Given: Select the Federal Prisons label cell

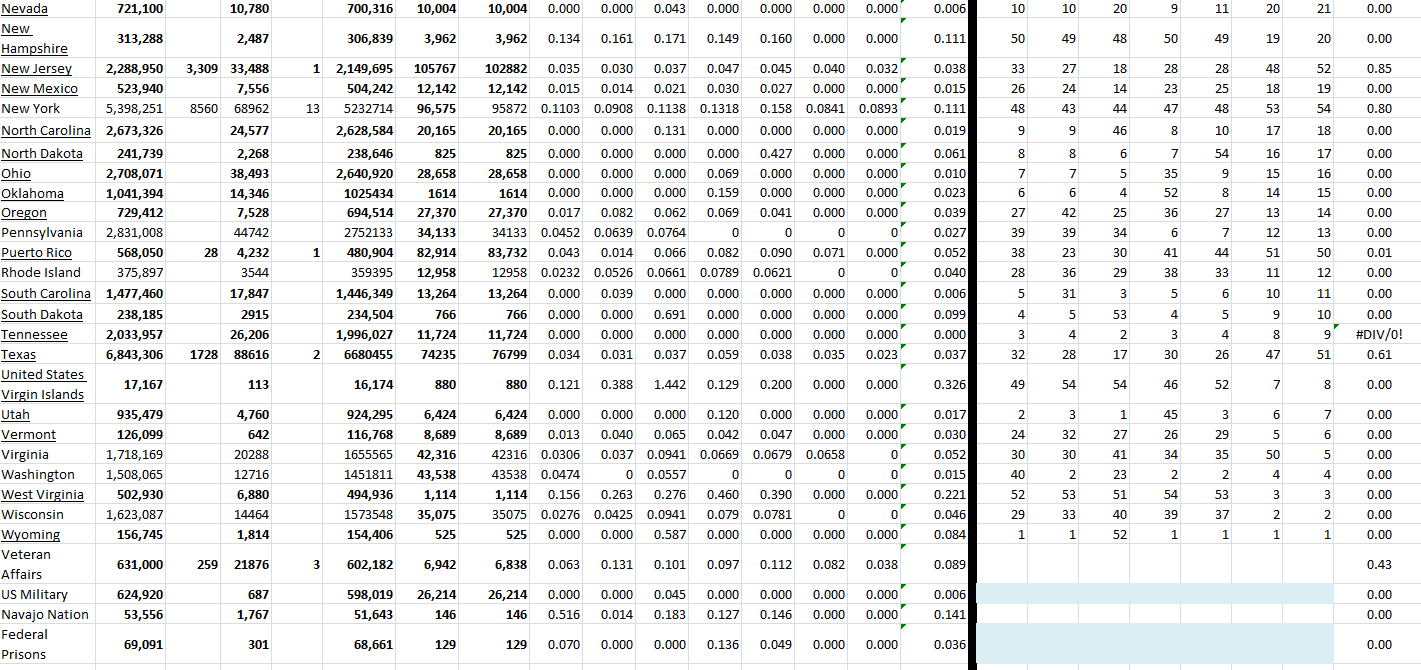Looking at the screenshot, I should tap(25, 644).
